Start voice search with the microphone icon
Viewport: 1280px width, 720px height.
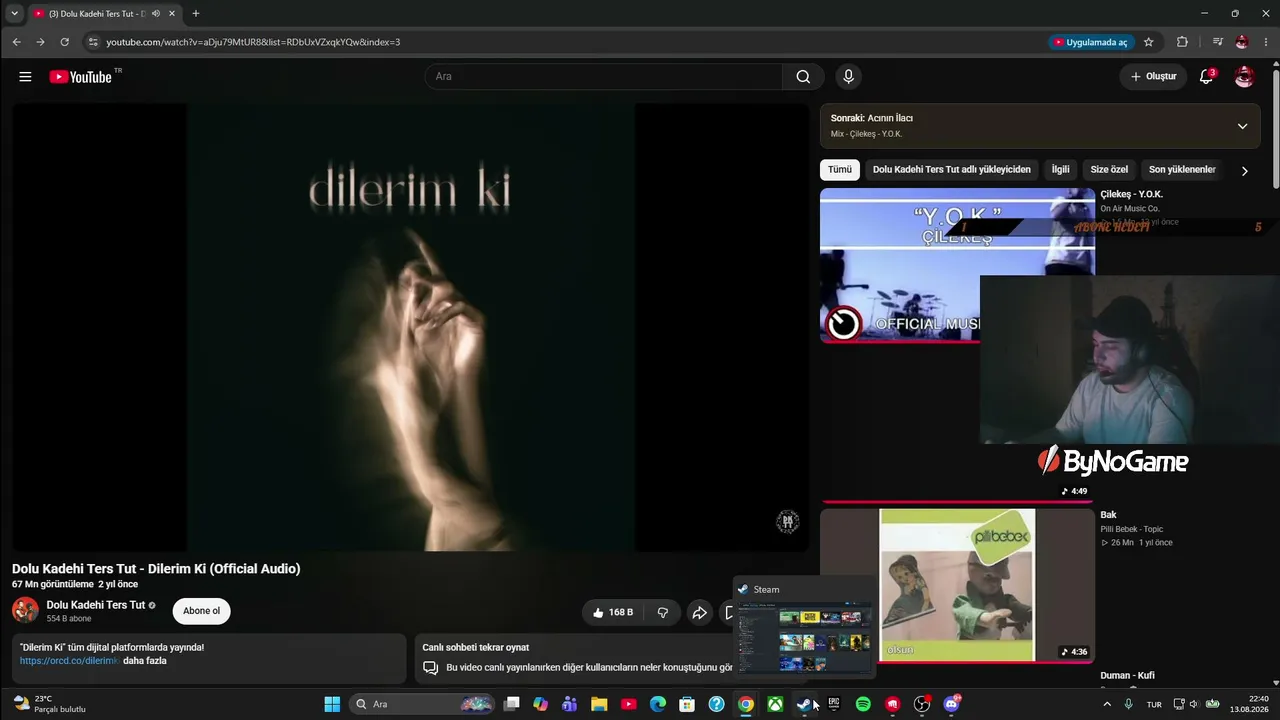849,77
